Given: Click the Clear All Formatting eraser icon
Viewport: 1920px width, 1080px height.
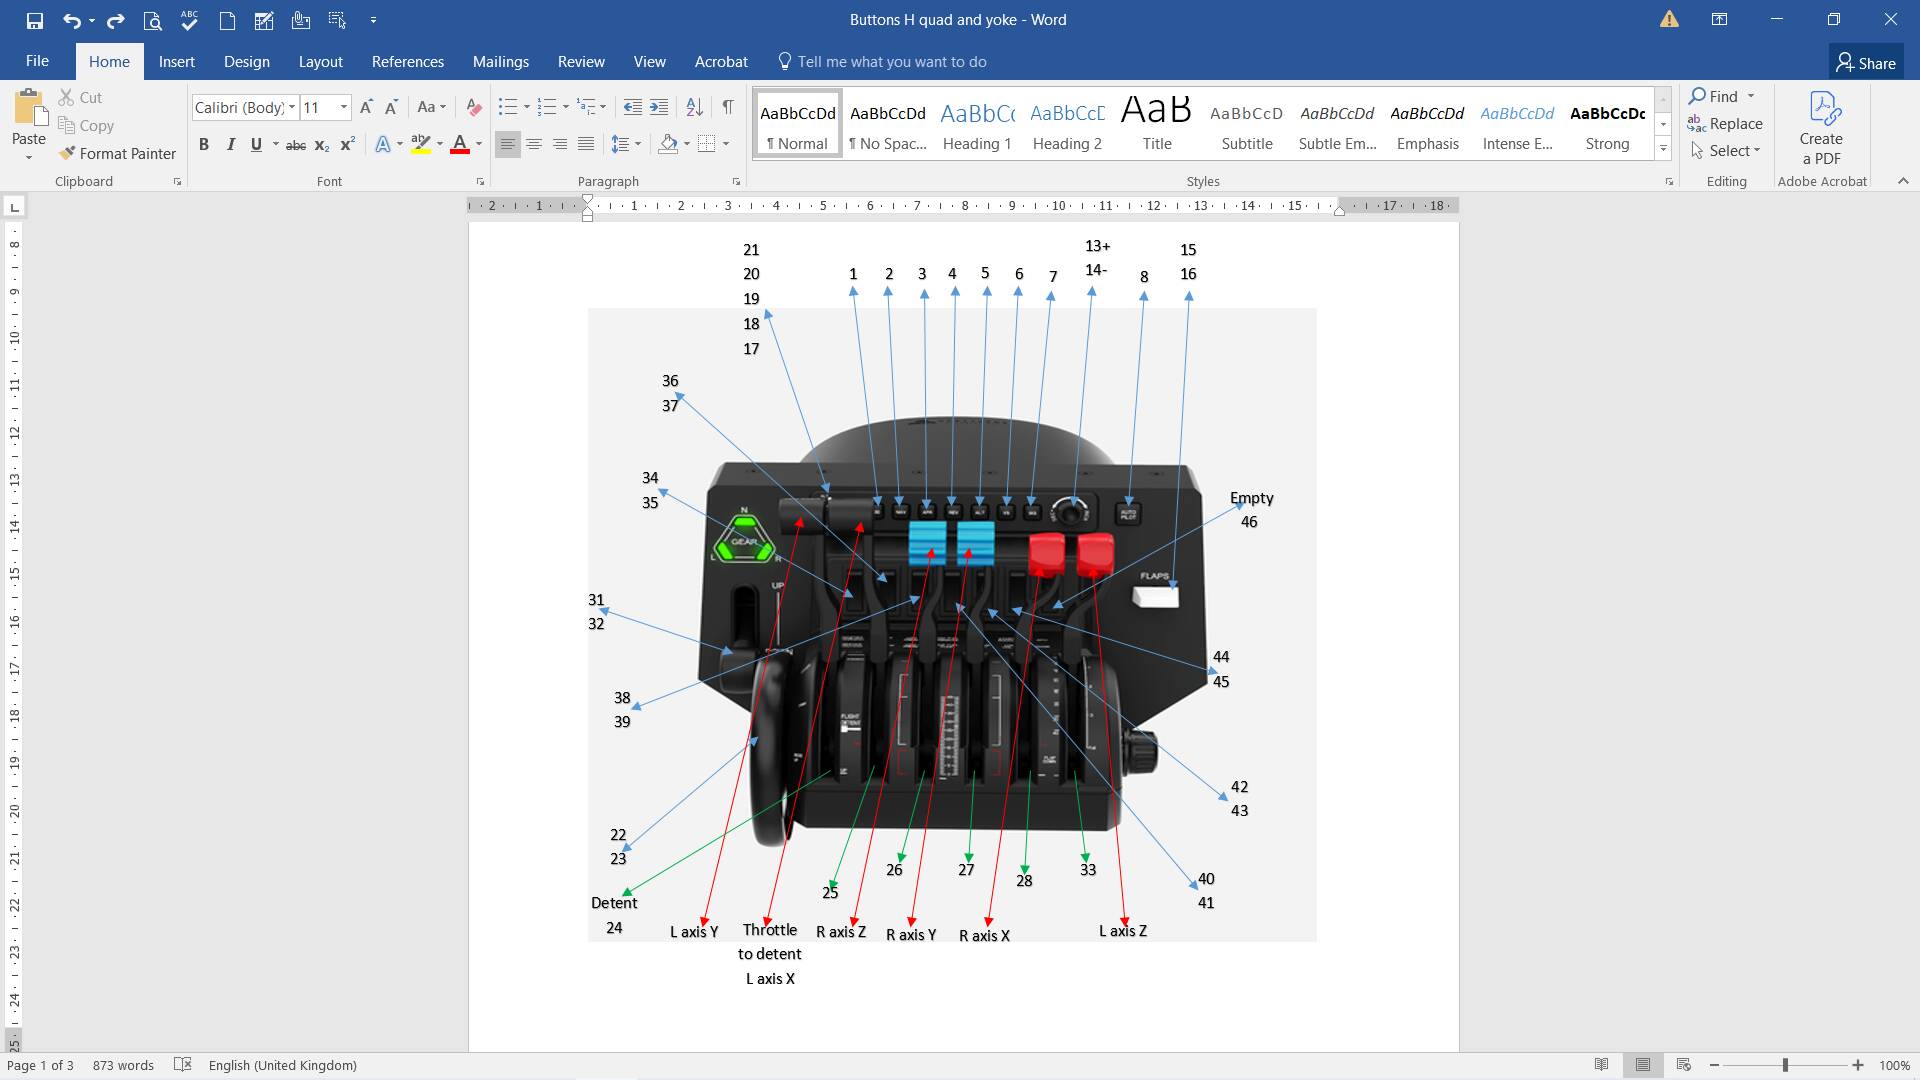Looking at the screenshot, I should [x=474, y=107].
